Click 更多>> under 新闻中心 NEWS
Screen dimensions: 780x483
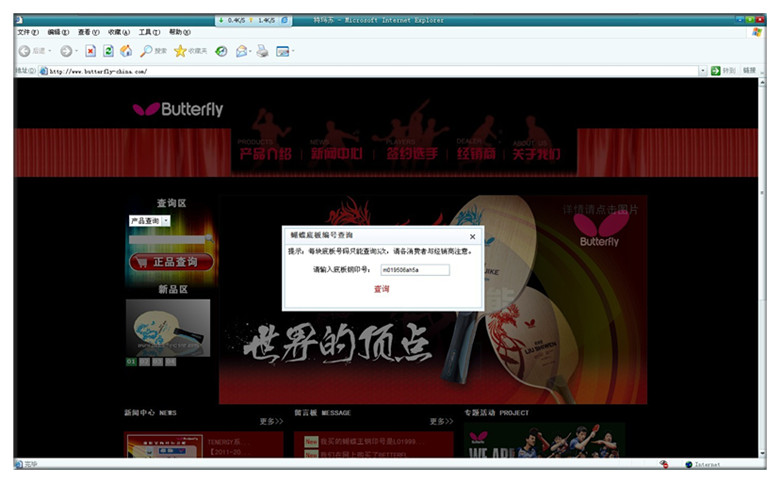[x=271, y=421]
